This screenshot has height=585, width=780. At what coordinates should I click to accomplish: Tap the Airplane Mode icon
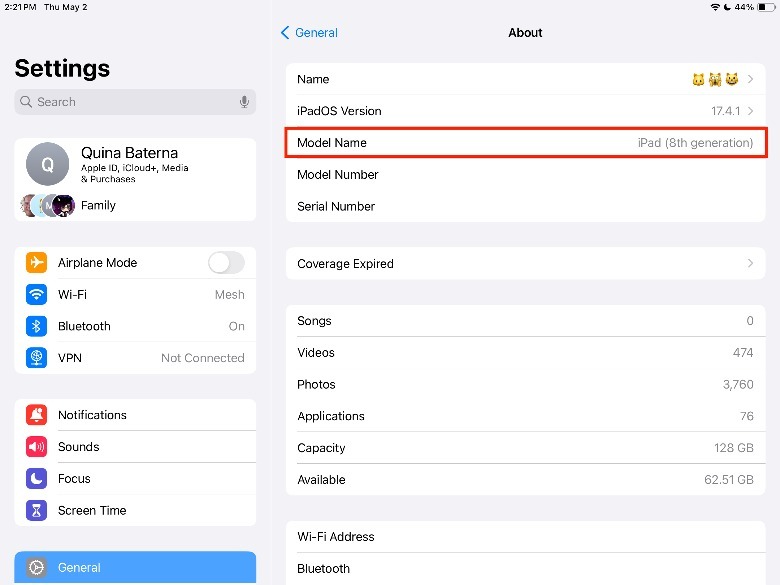(x=37, y=263)
